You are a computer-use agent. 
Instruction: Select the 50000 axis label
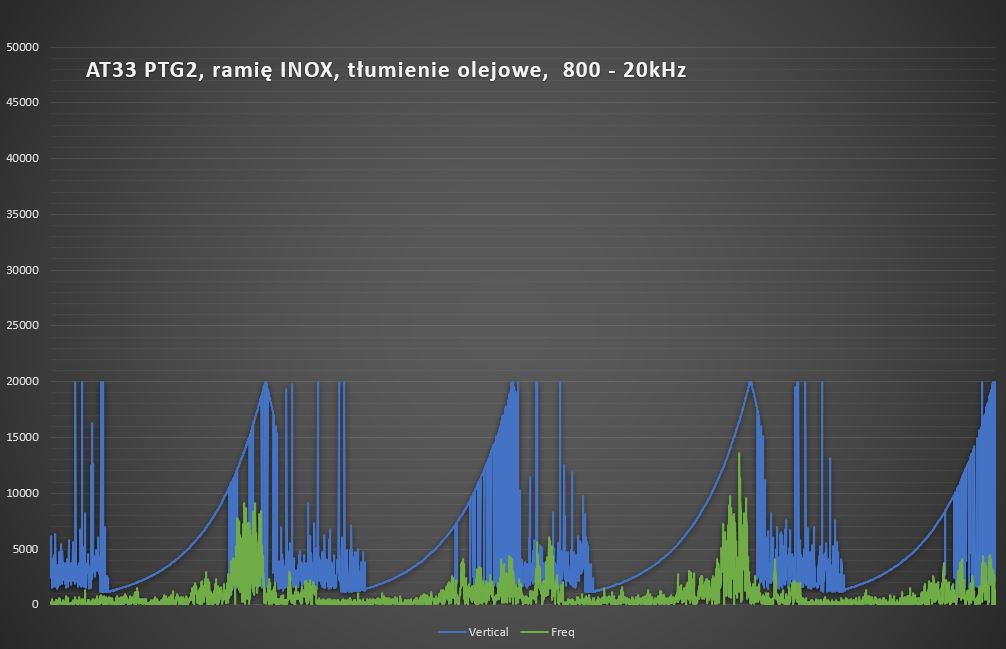point(22,47)
